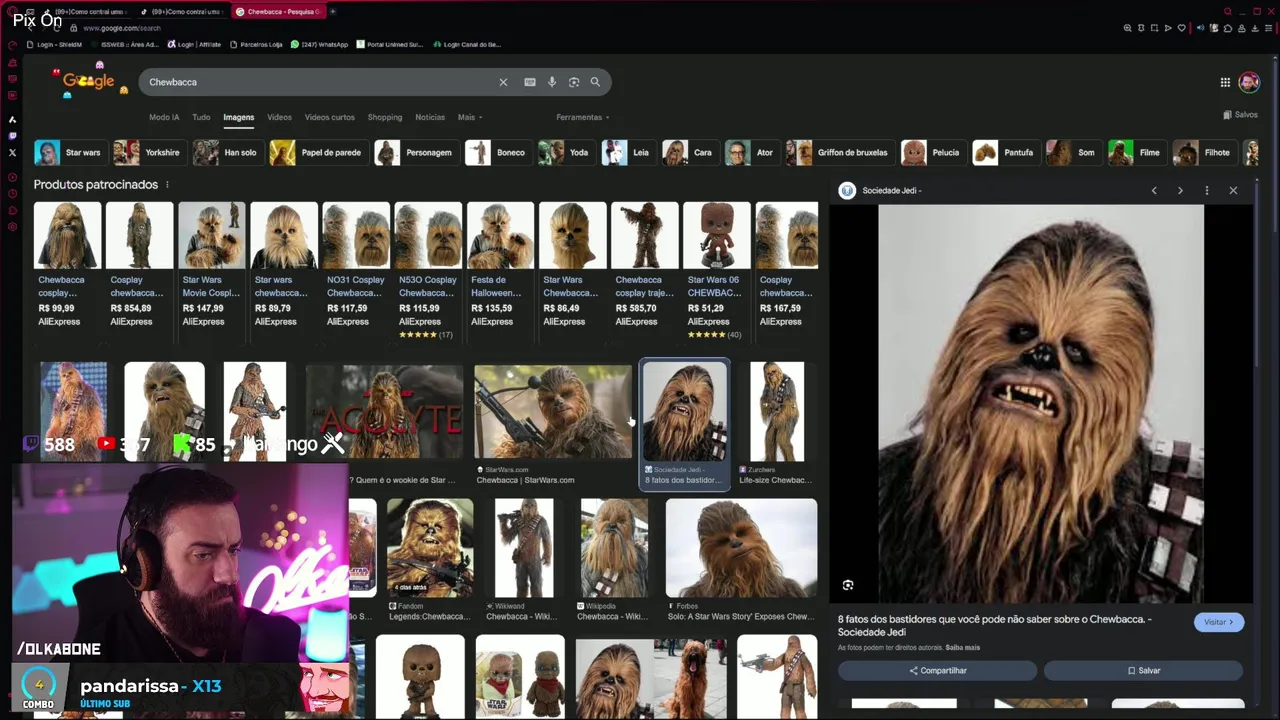Switch to Vídeos curtos tab
1280x720 pixels.
[x=329, y=117]
